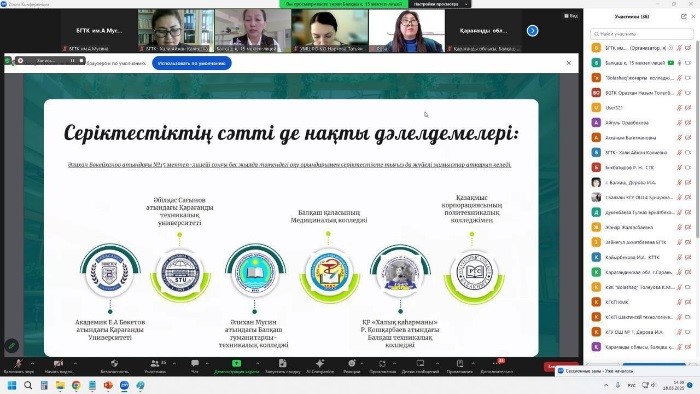Open the More options icon with badge
This screenshot has height=394, width=700.
(496, 364)
